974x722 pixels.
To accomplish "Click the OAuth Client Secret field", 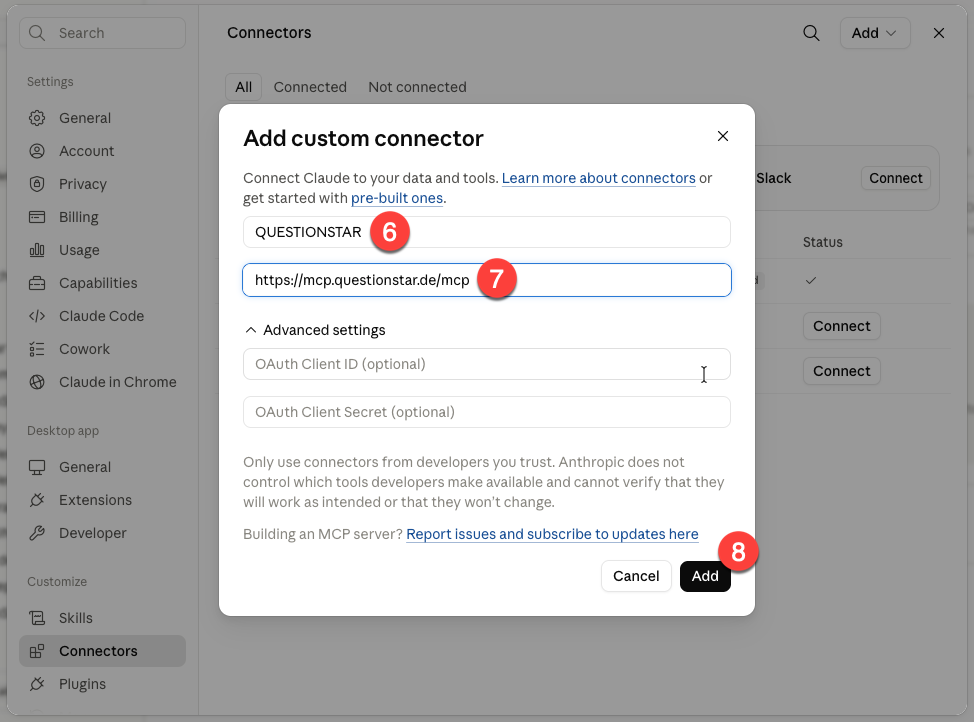I will [487, 412].
